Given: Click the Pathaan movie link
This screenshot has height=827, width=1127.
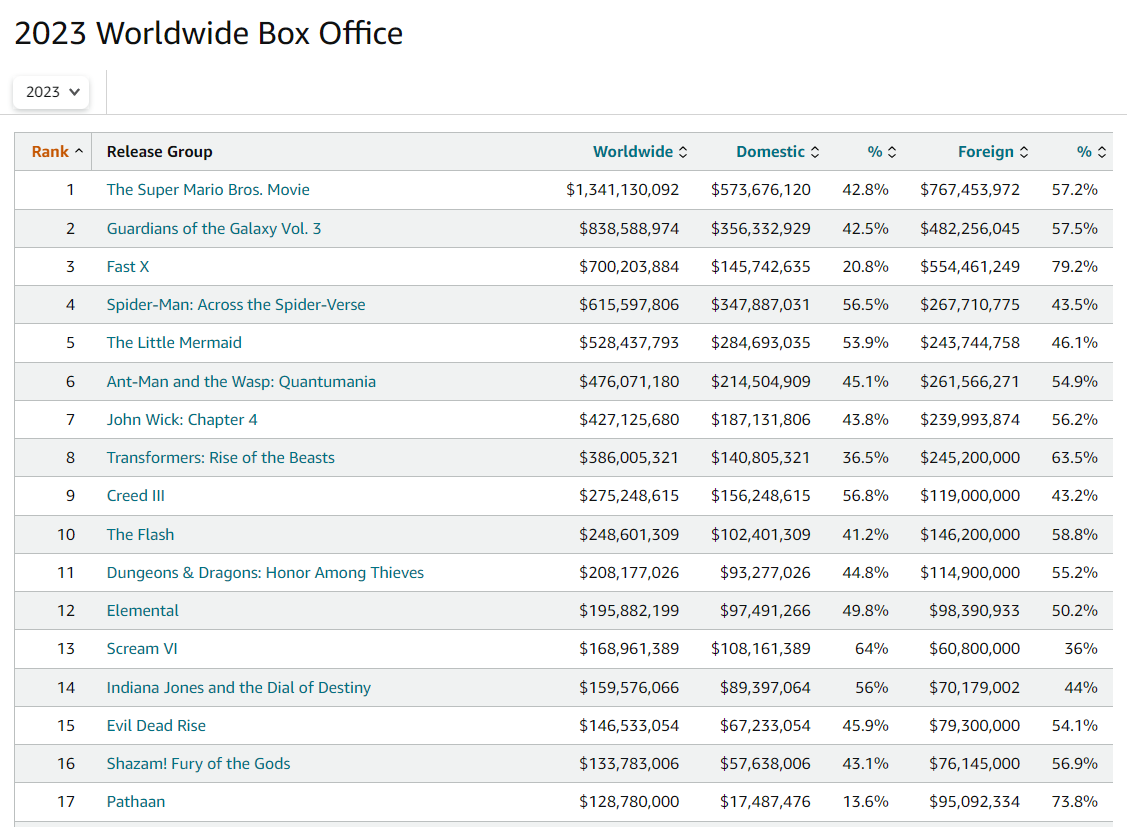Looking at the screenshot, I should (136, 802).
